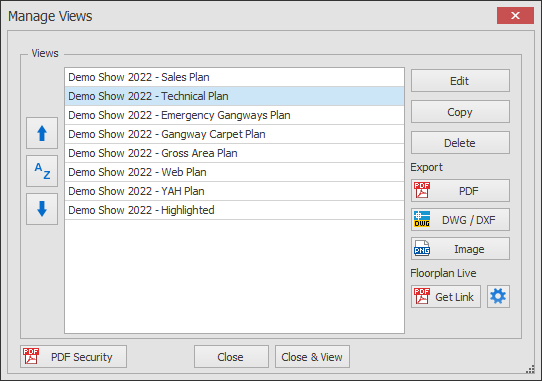Select Demo Show 2022 - YAH Plan
The image size is (542, 381).
(x=234, y=191)
